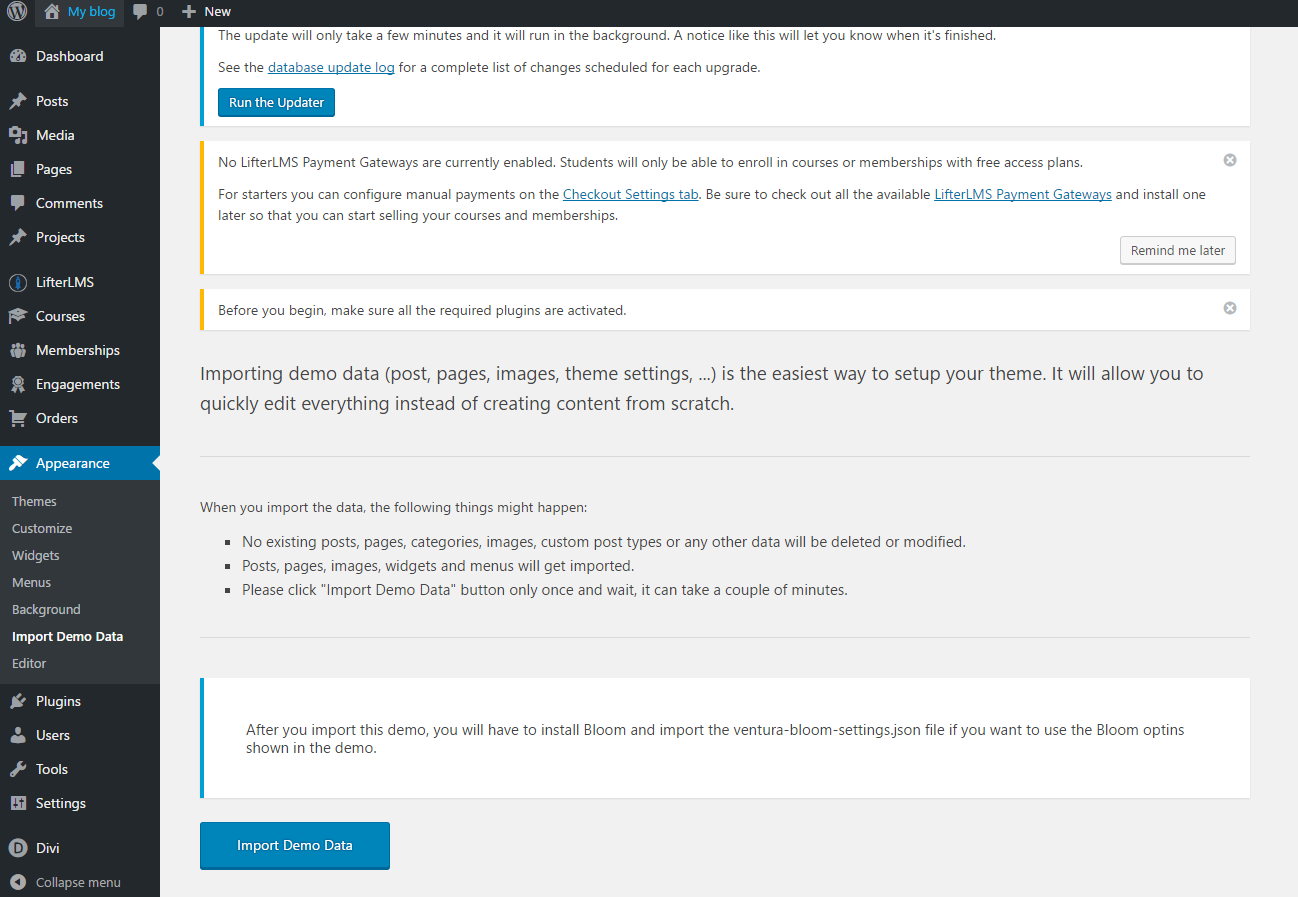The width and height of the screenshot is (1298, 897).
Task: Click the Import Demo Data button
Action: pos(295,846)
